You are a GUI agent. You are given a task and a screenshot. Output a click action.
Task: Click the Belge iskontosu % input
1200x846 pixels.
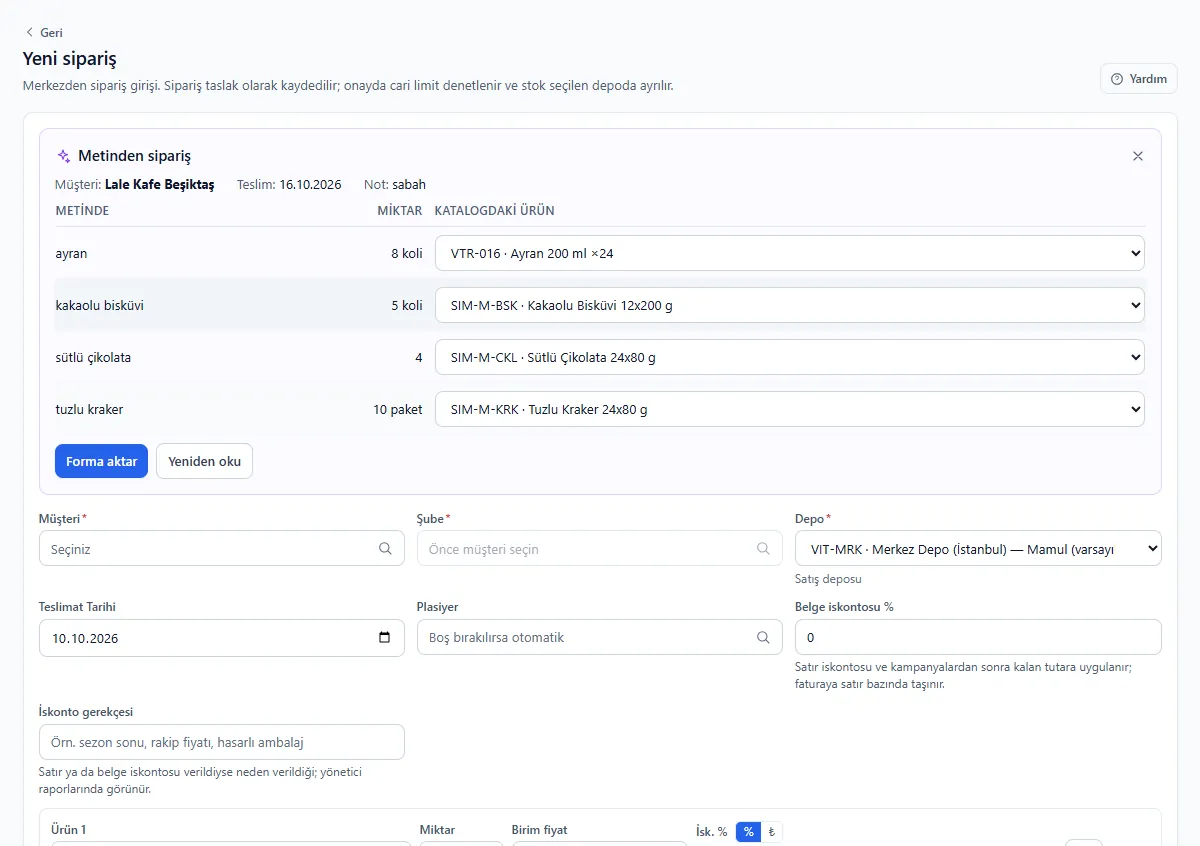tap(978, 637)
